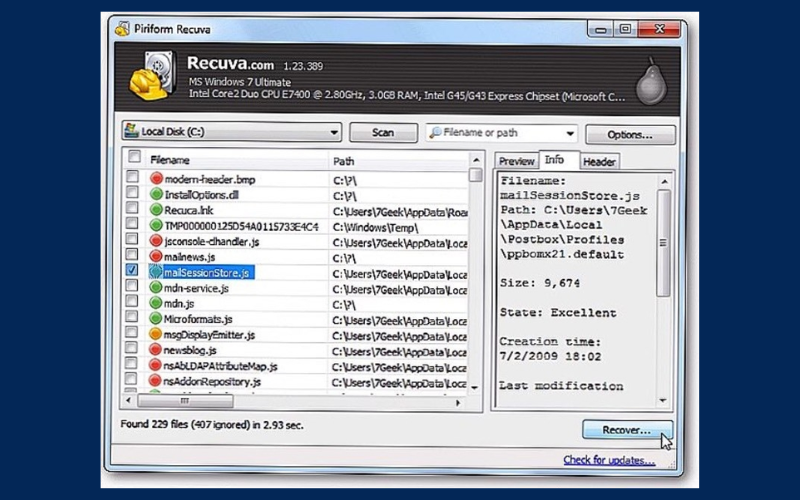Click the red status icon beside mailnews.js
800x500 pixels.
coord(156,257)
